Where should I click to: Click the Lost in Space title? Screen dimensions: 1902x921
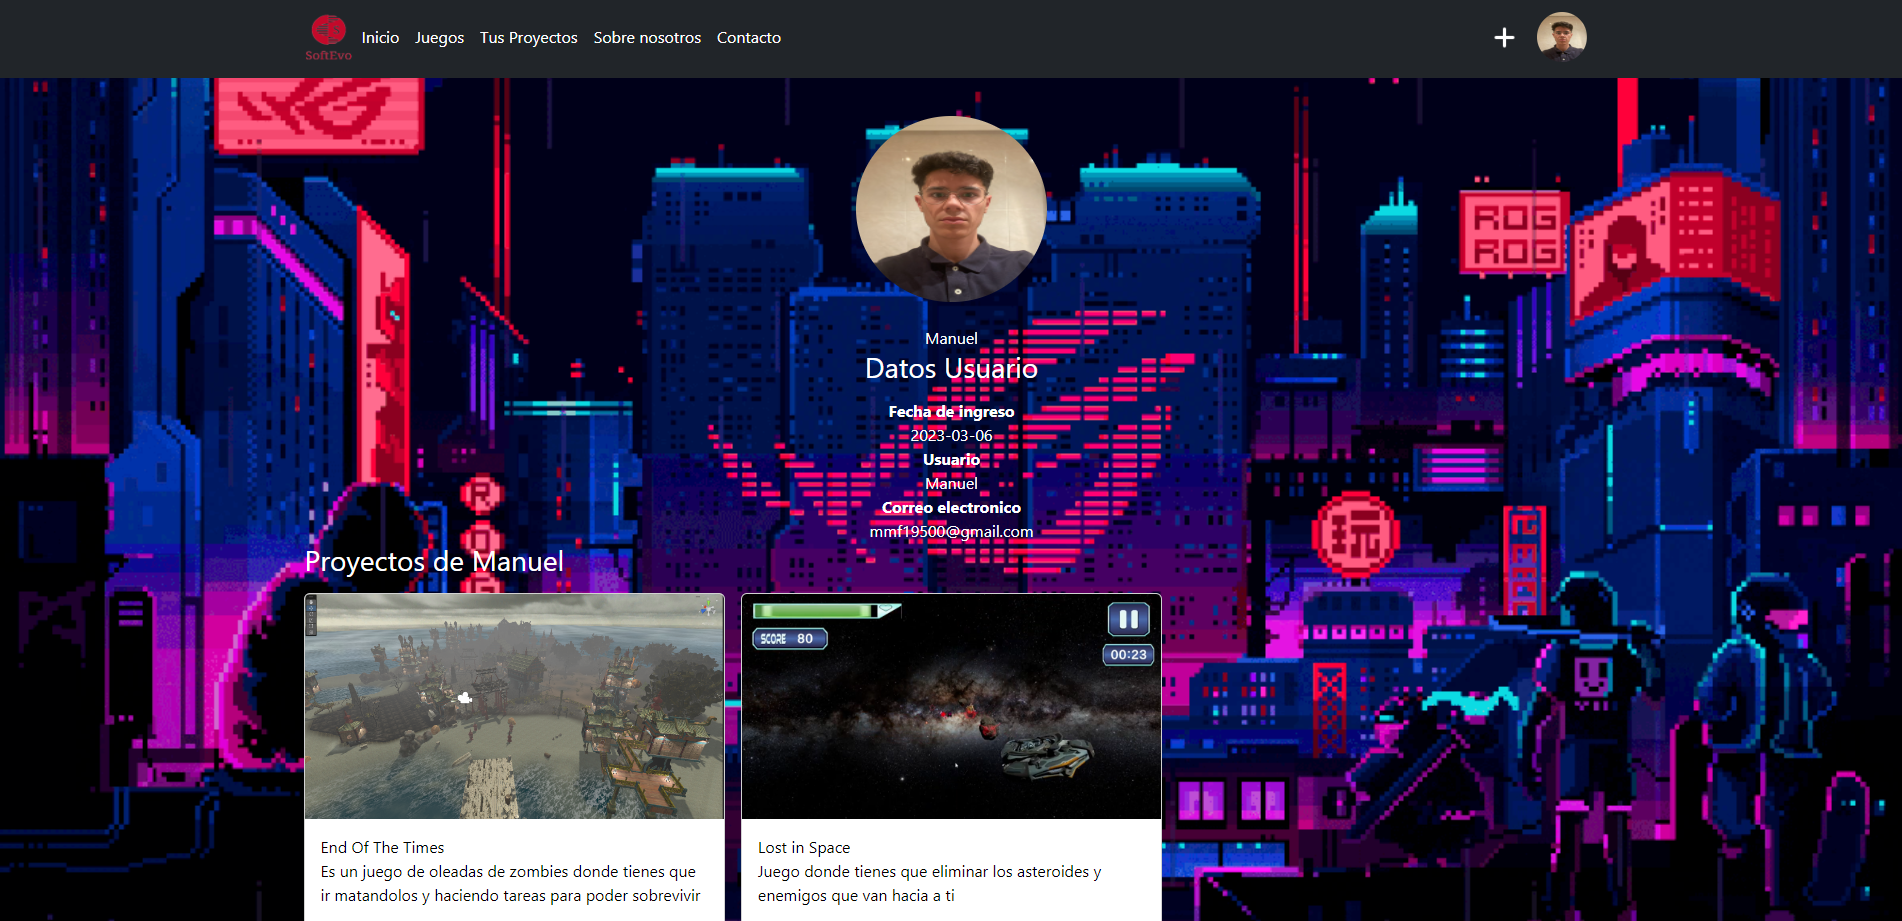click(804, 848)
